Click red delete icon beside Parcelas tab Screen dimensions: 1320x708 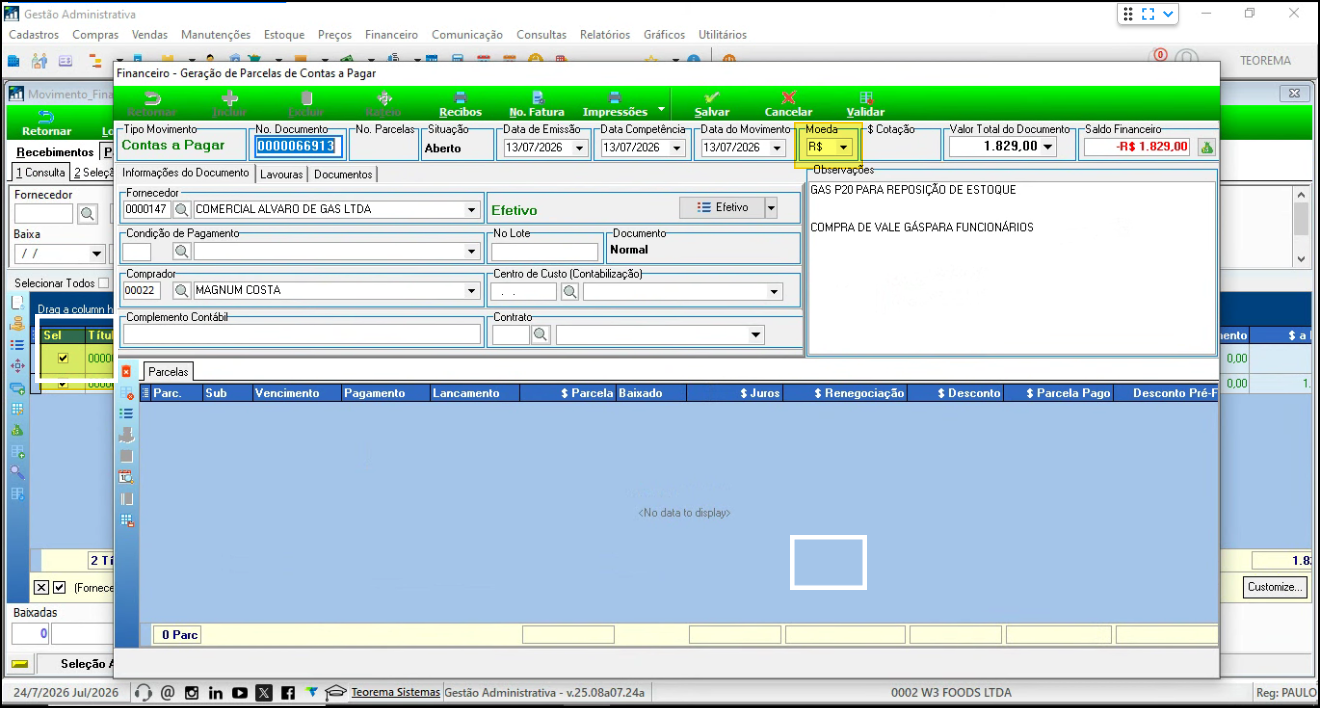[x=126, y=371]
